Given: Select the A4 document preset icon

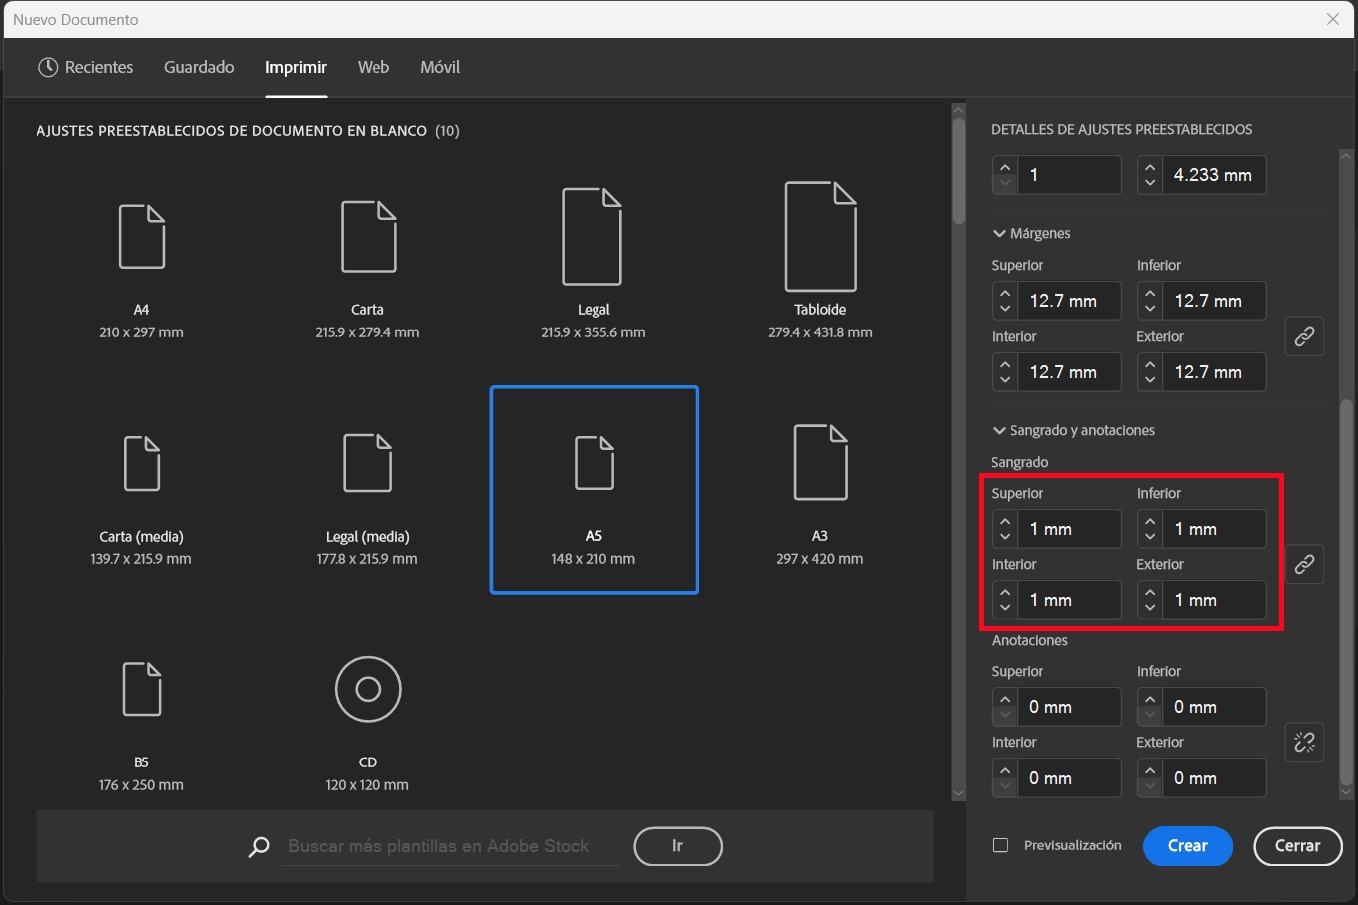Looking at the screenshot, I should (141, 236).
